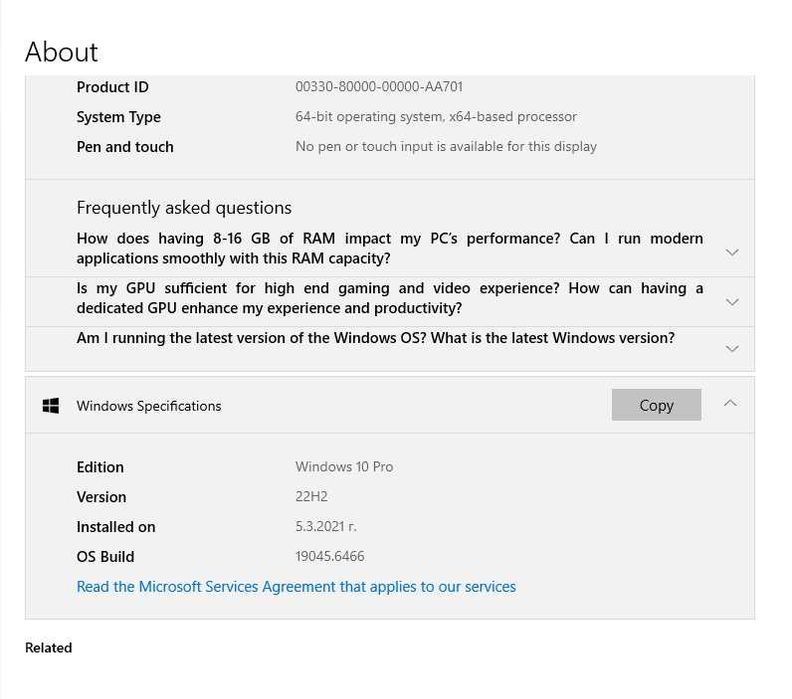Image resolution: width=792 pixels, height=699 pixels.
Task: Click the Installed on label
Action: (x=116, y=527)
